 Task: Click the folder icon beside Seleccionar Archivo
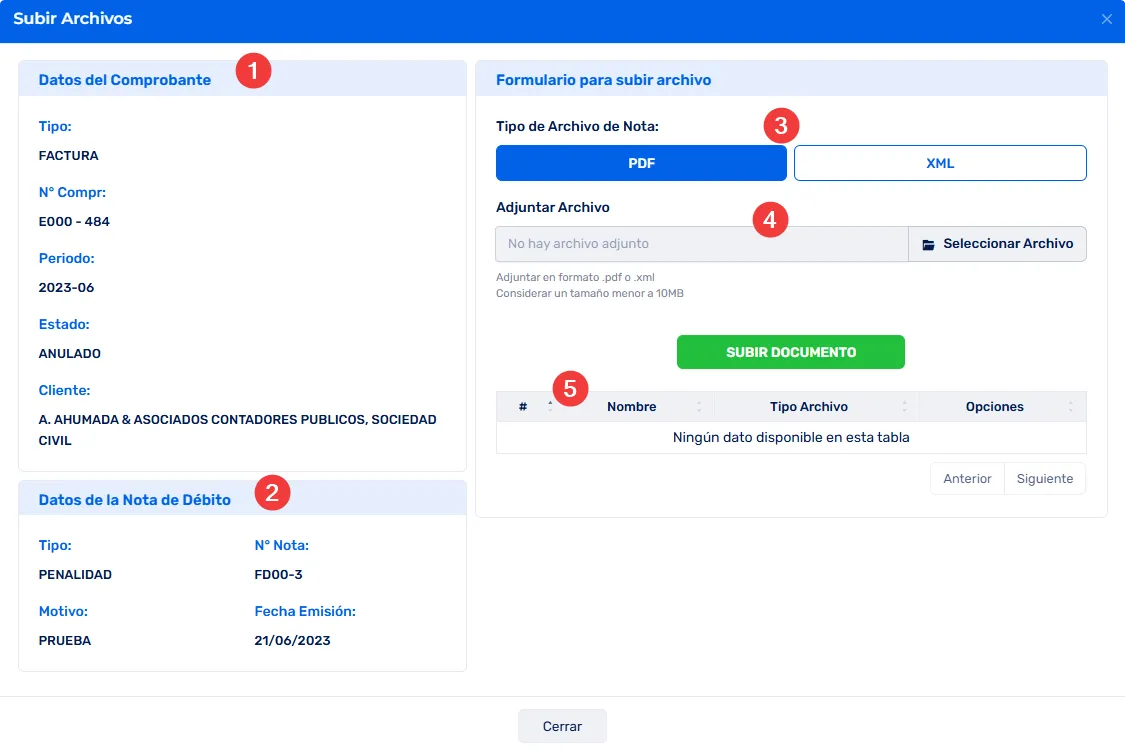928,244
